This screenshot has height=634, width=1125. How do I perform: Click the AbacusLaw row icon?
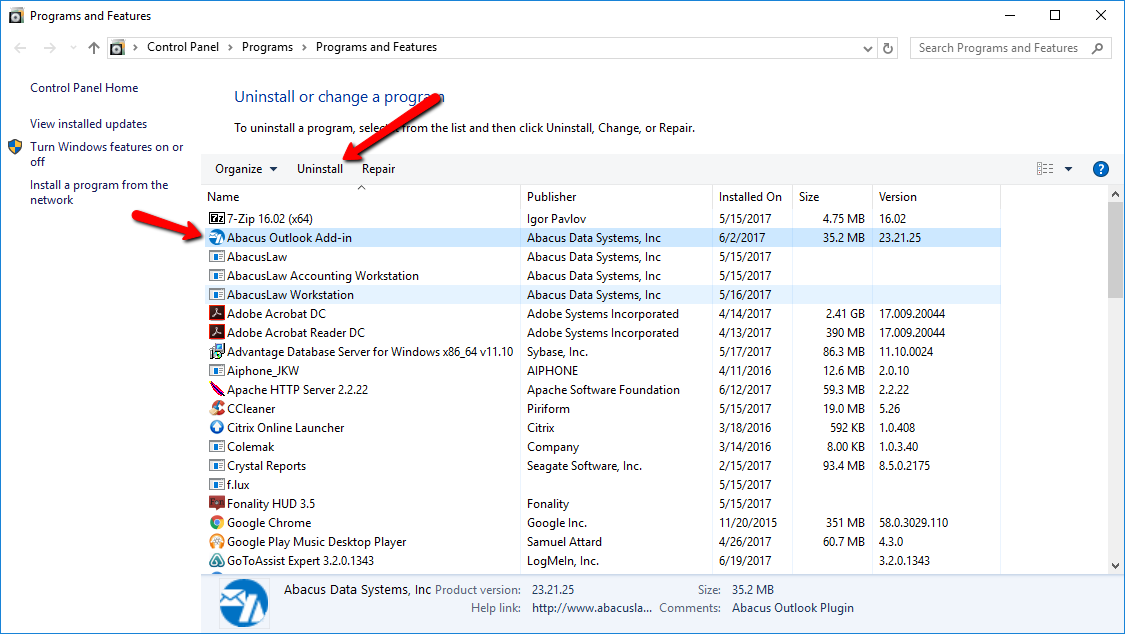(x=217, y=257)
